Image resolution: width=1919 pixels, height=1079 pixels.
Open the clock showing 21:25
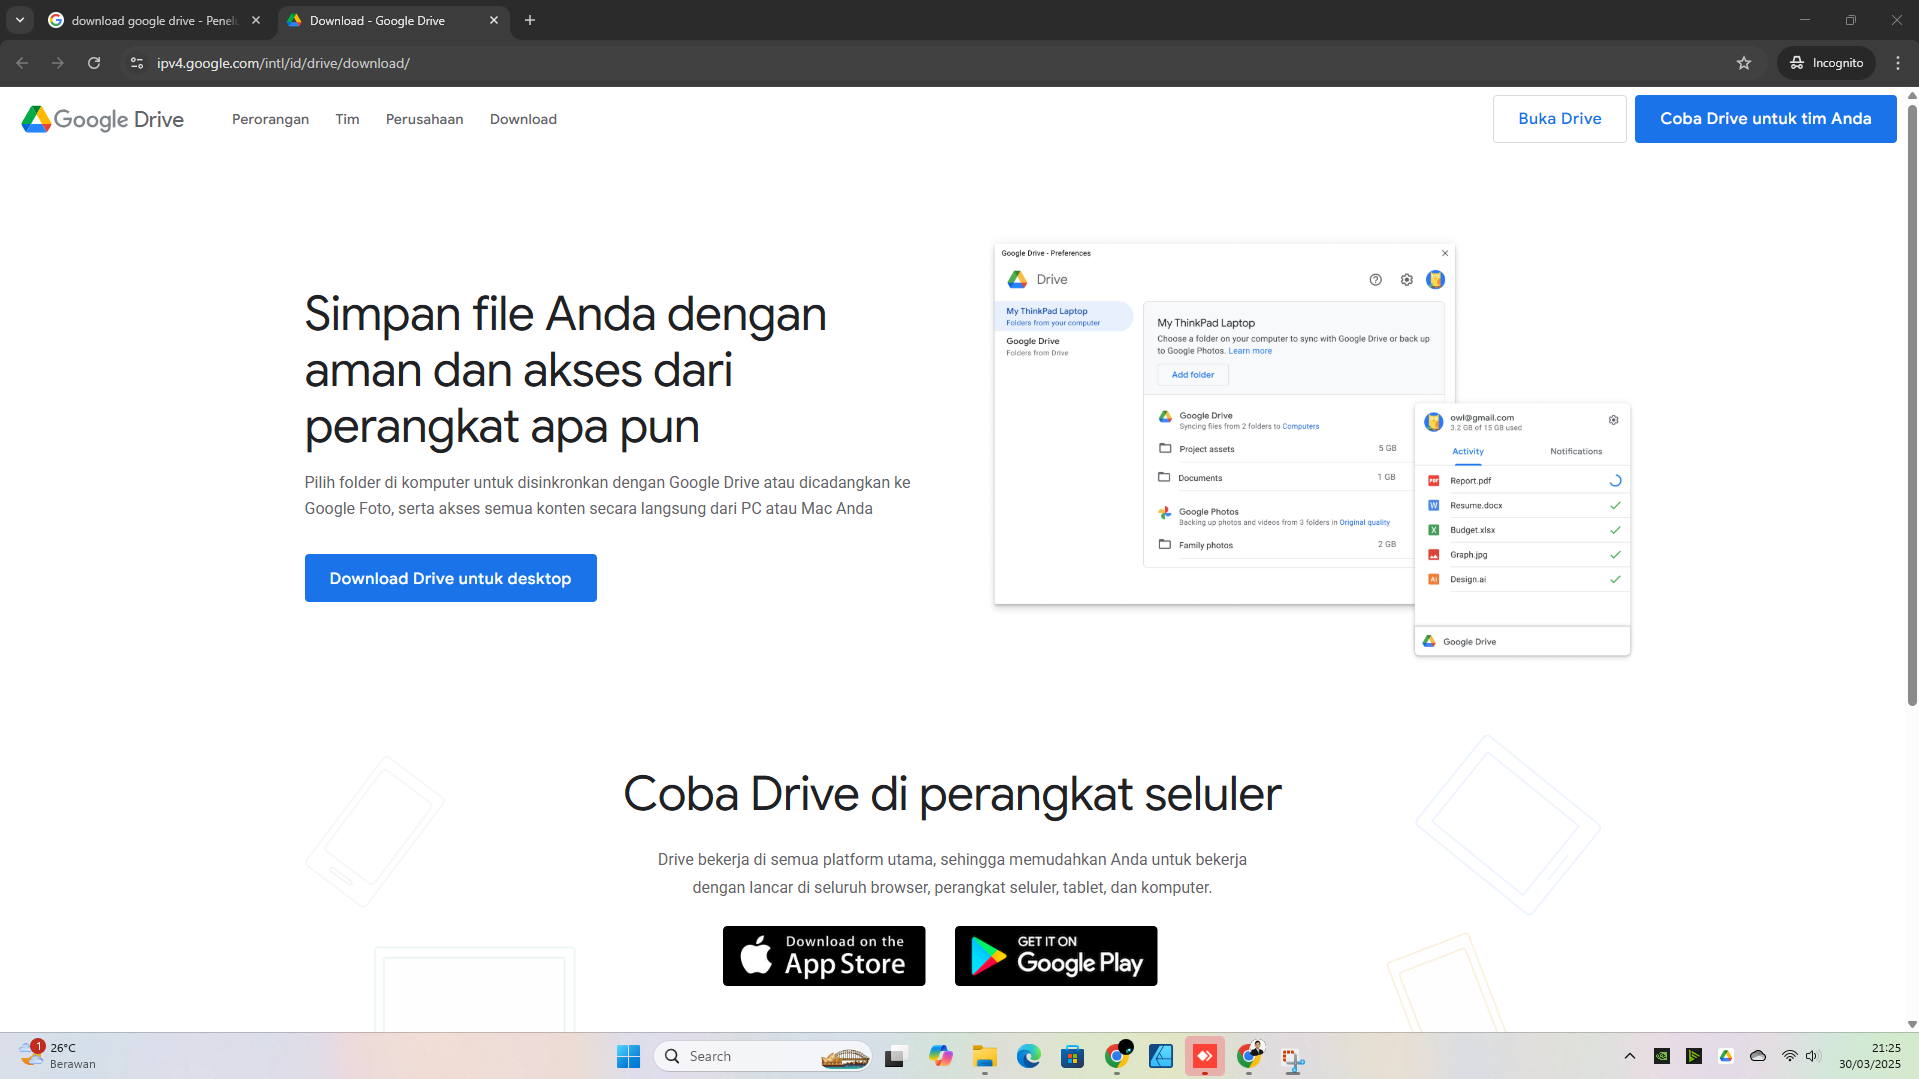tap(1870, 1056)
